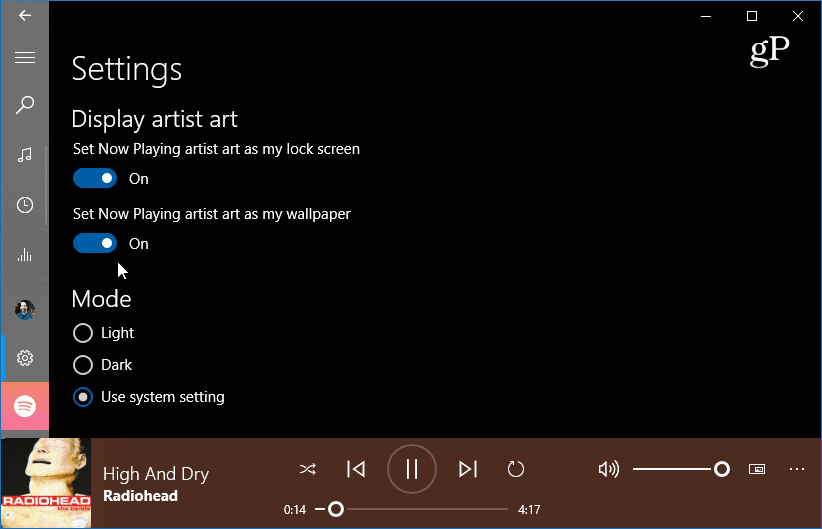This screenshot has height=529, width=822.
Task: Select the Light mode radio button
Action: pos(83,333)
